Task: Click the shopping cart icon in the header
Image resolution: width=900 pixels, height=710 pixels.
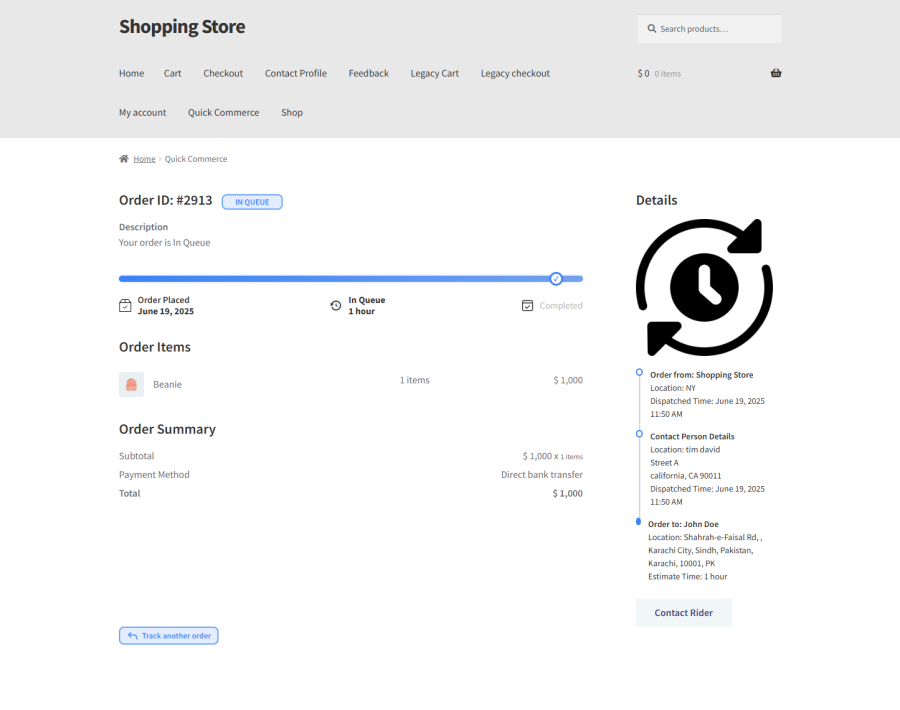Action: click(x=776, y=72)
